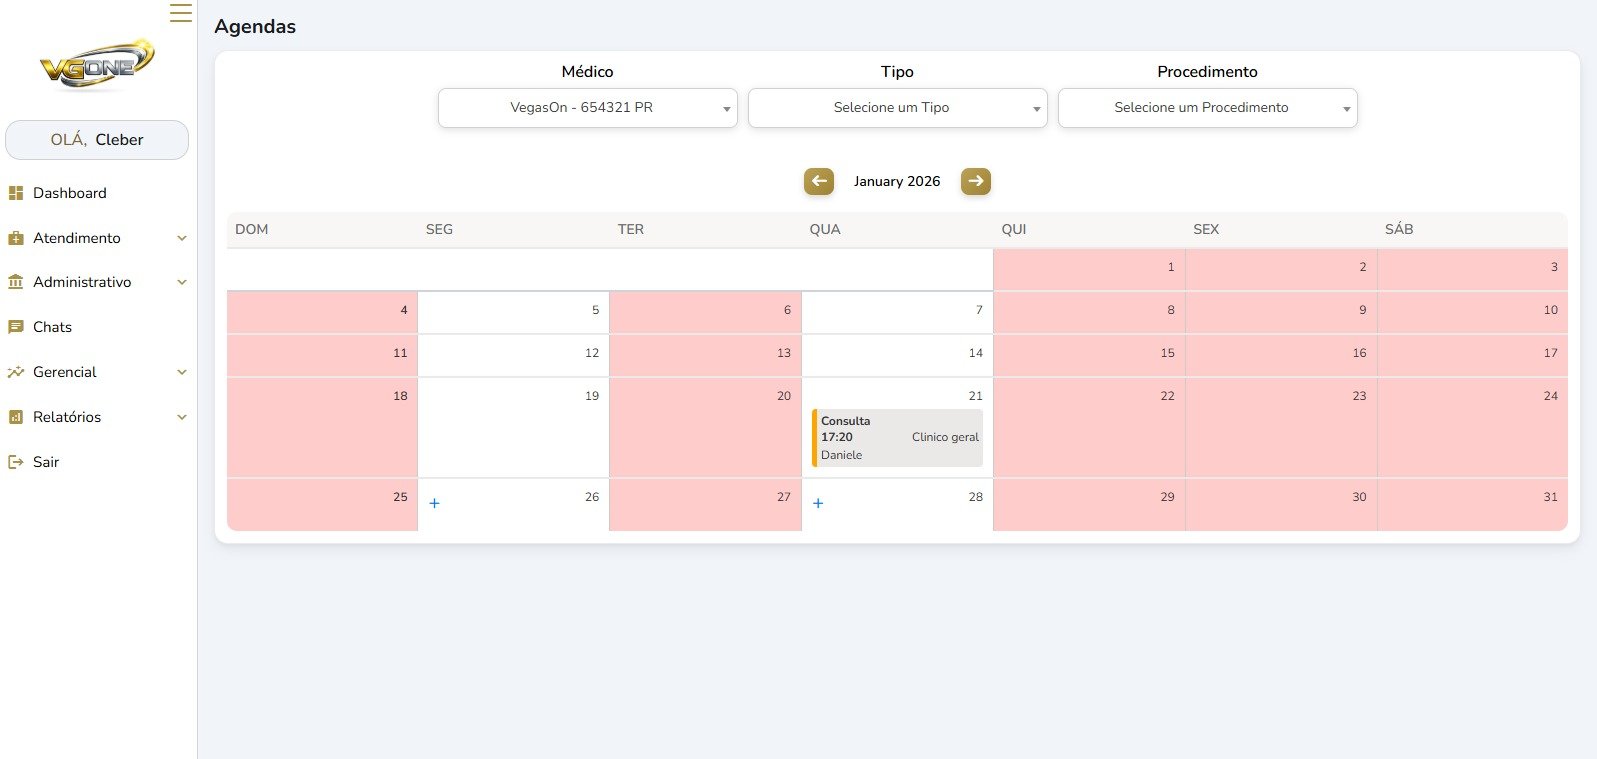Open the Tipo dropdown
Screen dimensions: 1597x759
coord(897,108)
